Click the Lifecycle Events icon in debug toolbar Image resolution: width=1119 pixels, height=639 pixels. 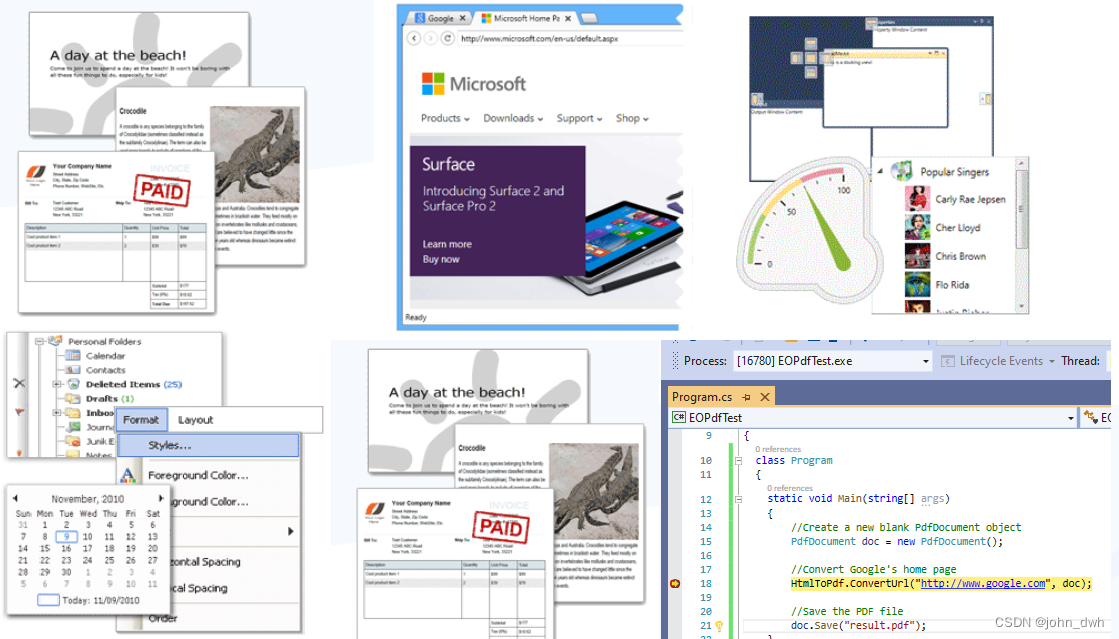[946, 361]
